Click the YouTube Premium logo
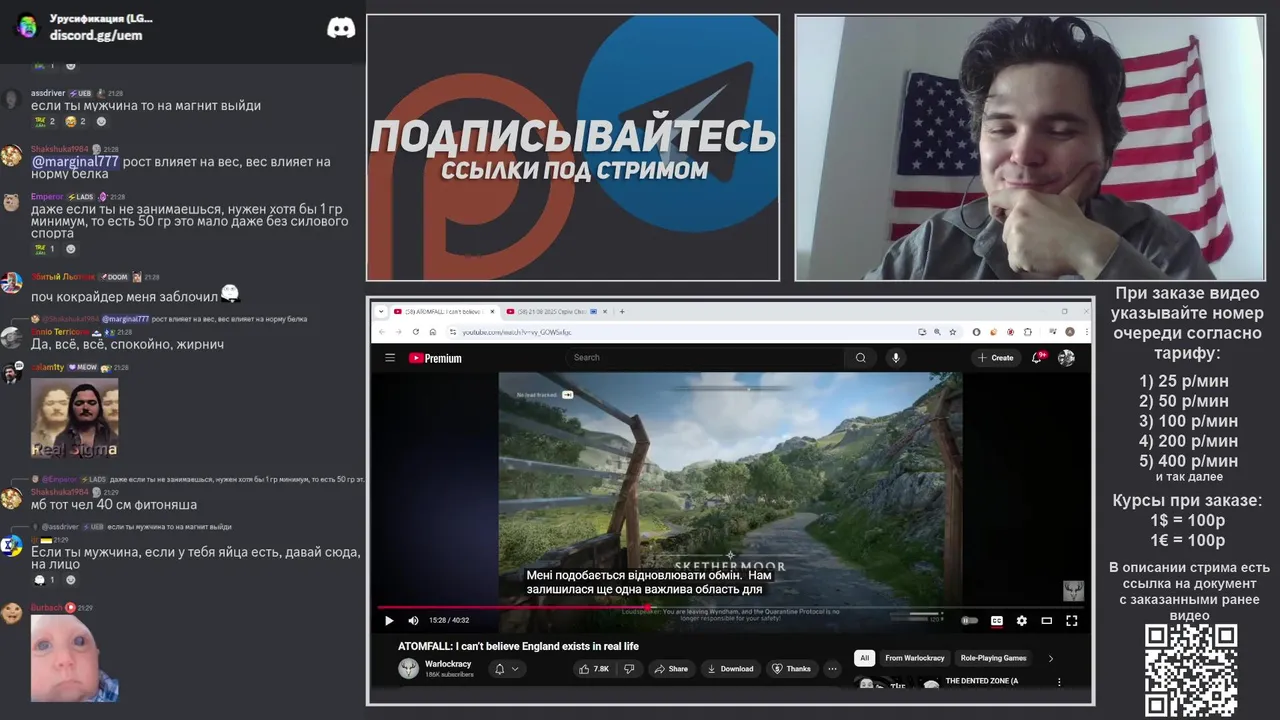This screenshot has width=1280, height=720. pos(435,358)
